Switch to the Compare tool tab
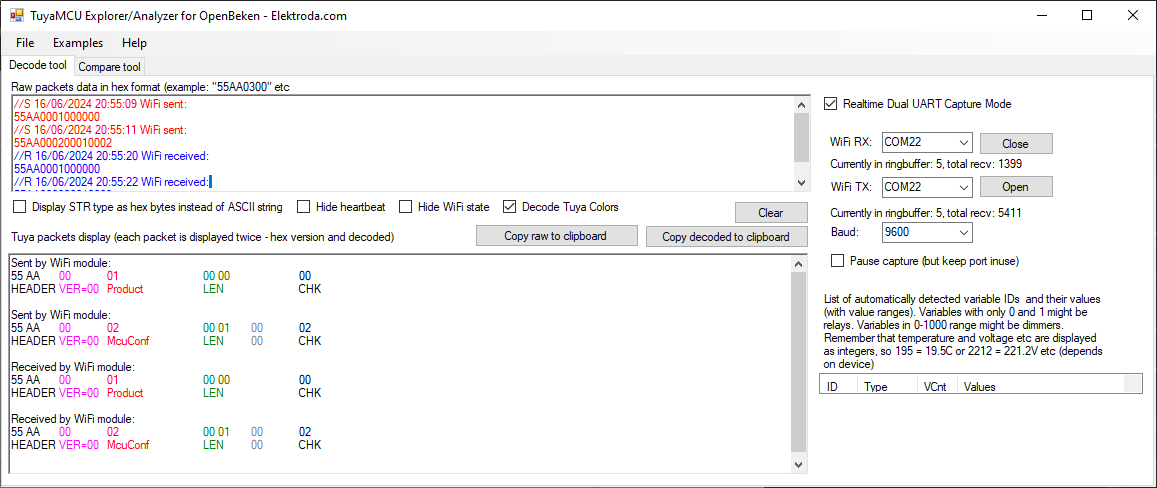Viewport: 1157px width, 488px height. pos(109,66)
